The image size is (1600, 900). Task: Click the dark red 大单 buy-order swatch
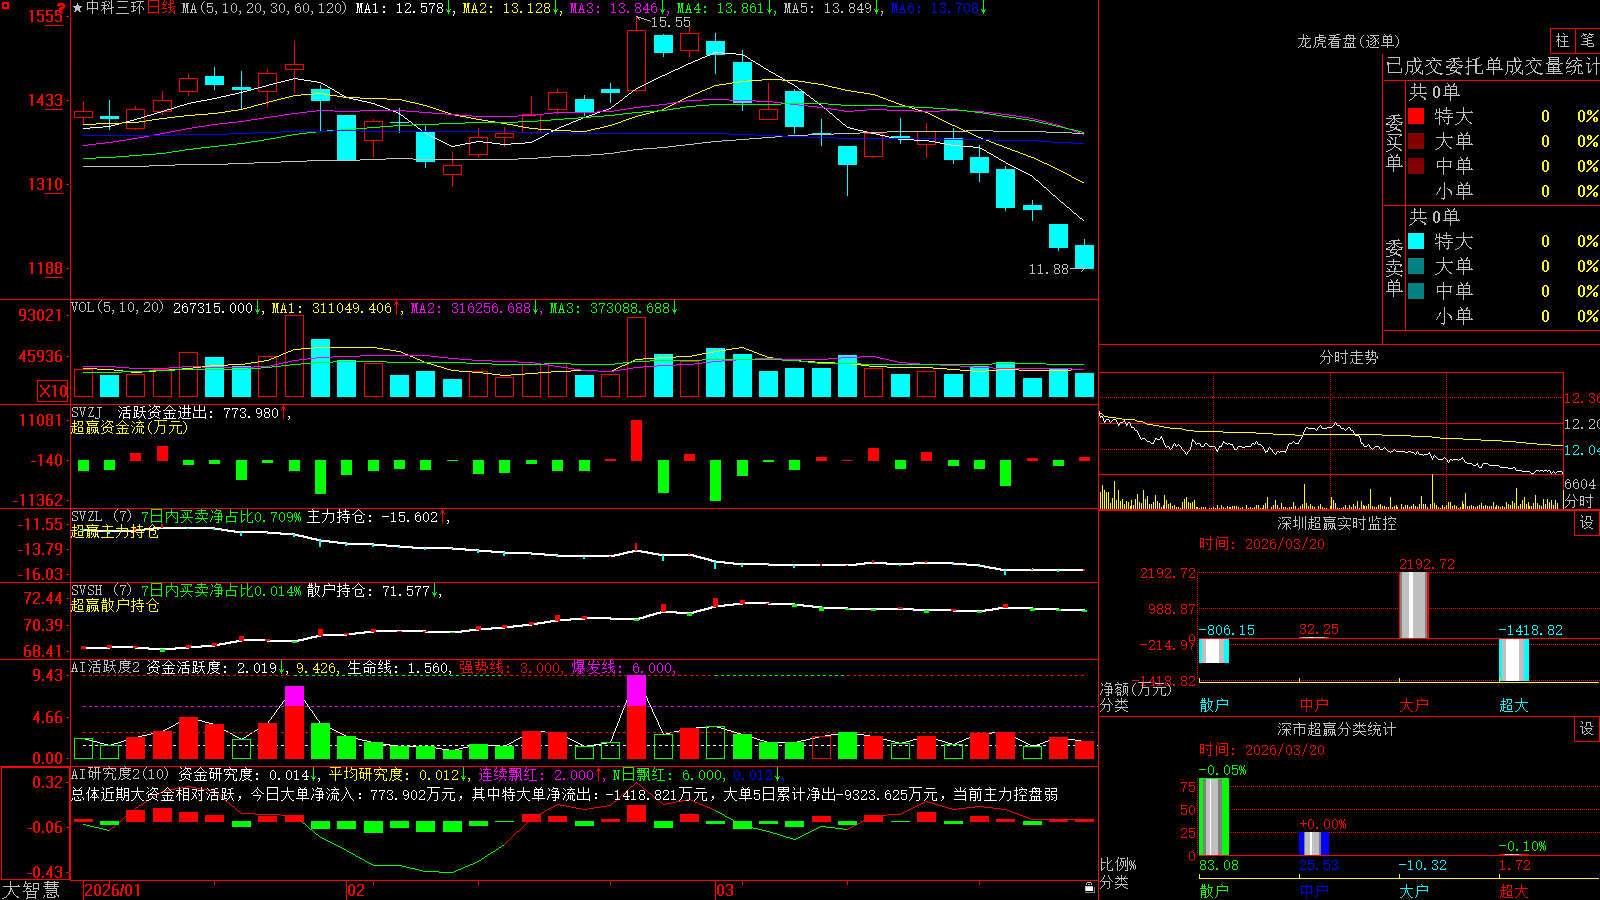[x=1416, y=141]
